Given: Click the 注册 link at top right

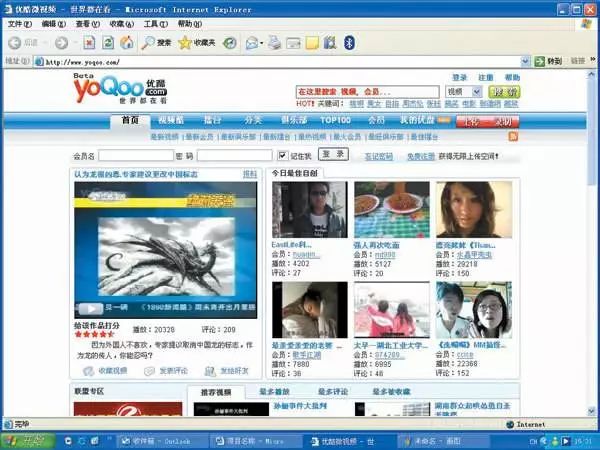Looking at the screenshot, I should [486, 78].
